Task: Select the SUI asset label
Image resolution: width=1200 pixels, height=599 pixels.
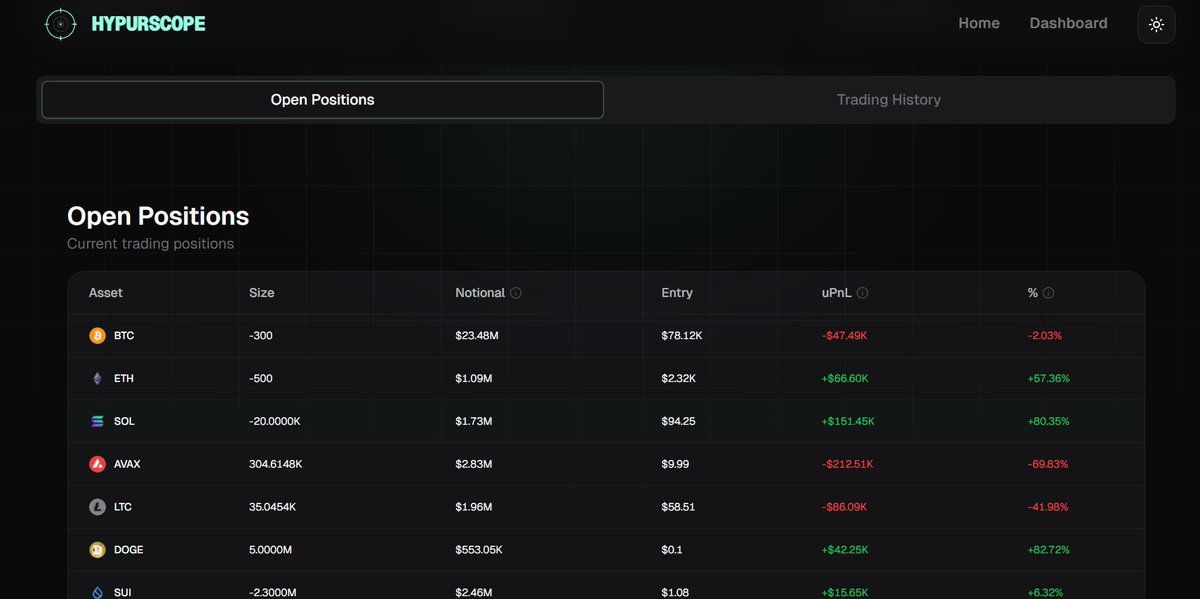Action: coord(123,592)
